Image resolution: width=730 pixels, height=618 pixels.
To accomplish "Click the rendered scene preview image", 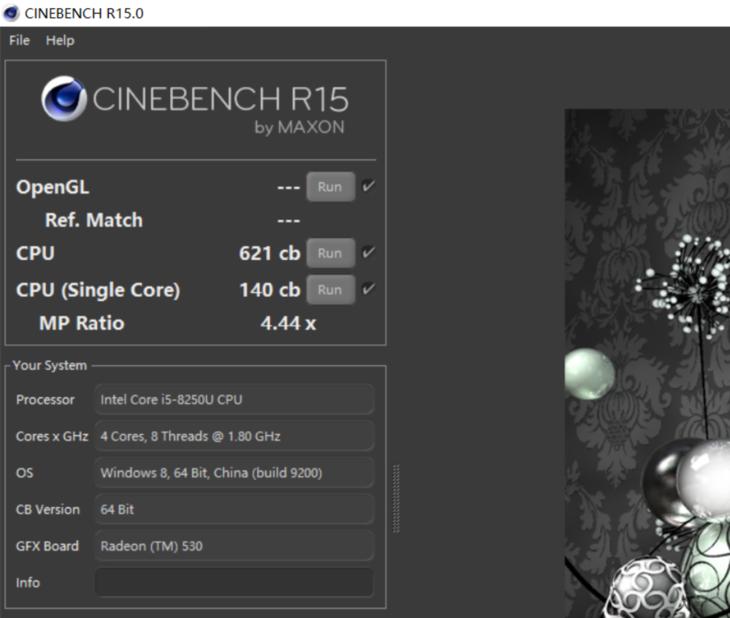I will [647, 363].
